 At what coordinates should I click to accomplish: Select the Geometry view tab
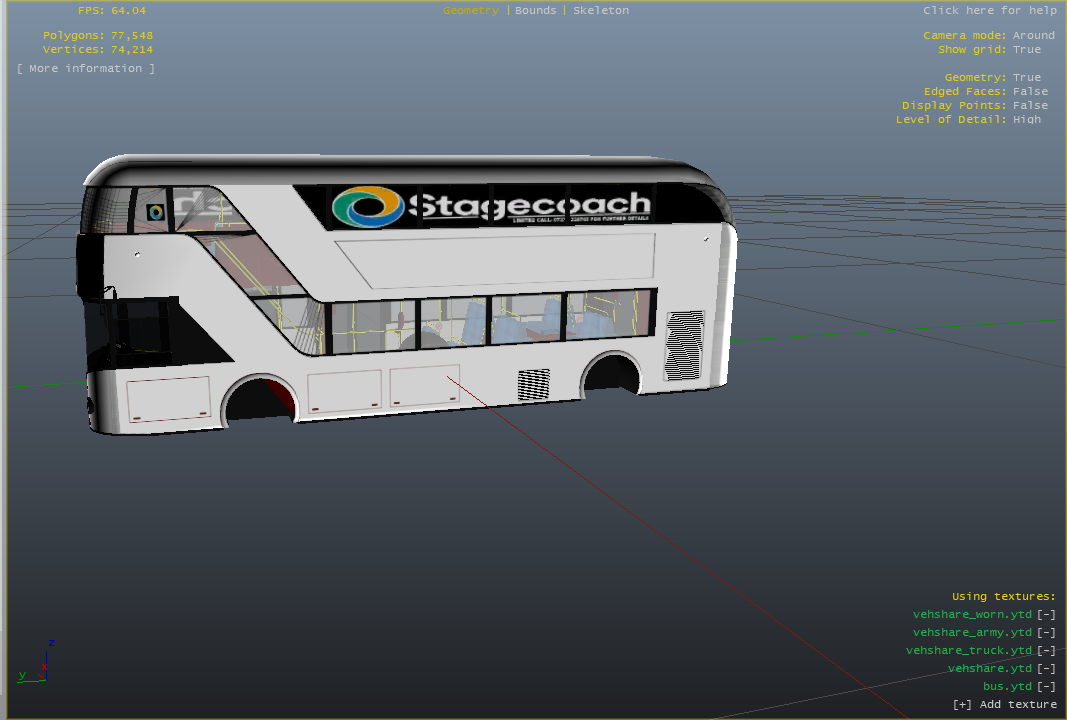click(x=470, y=10)
